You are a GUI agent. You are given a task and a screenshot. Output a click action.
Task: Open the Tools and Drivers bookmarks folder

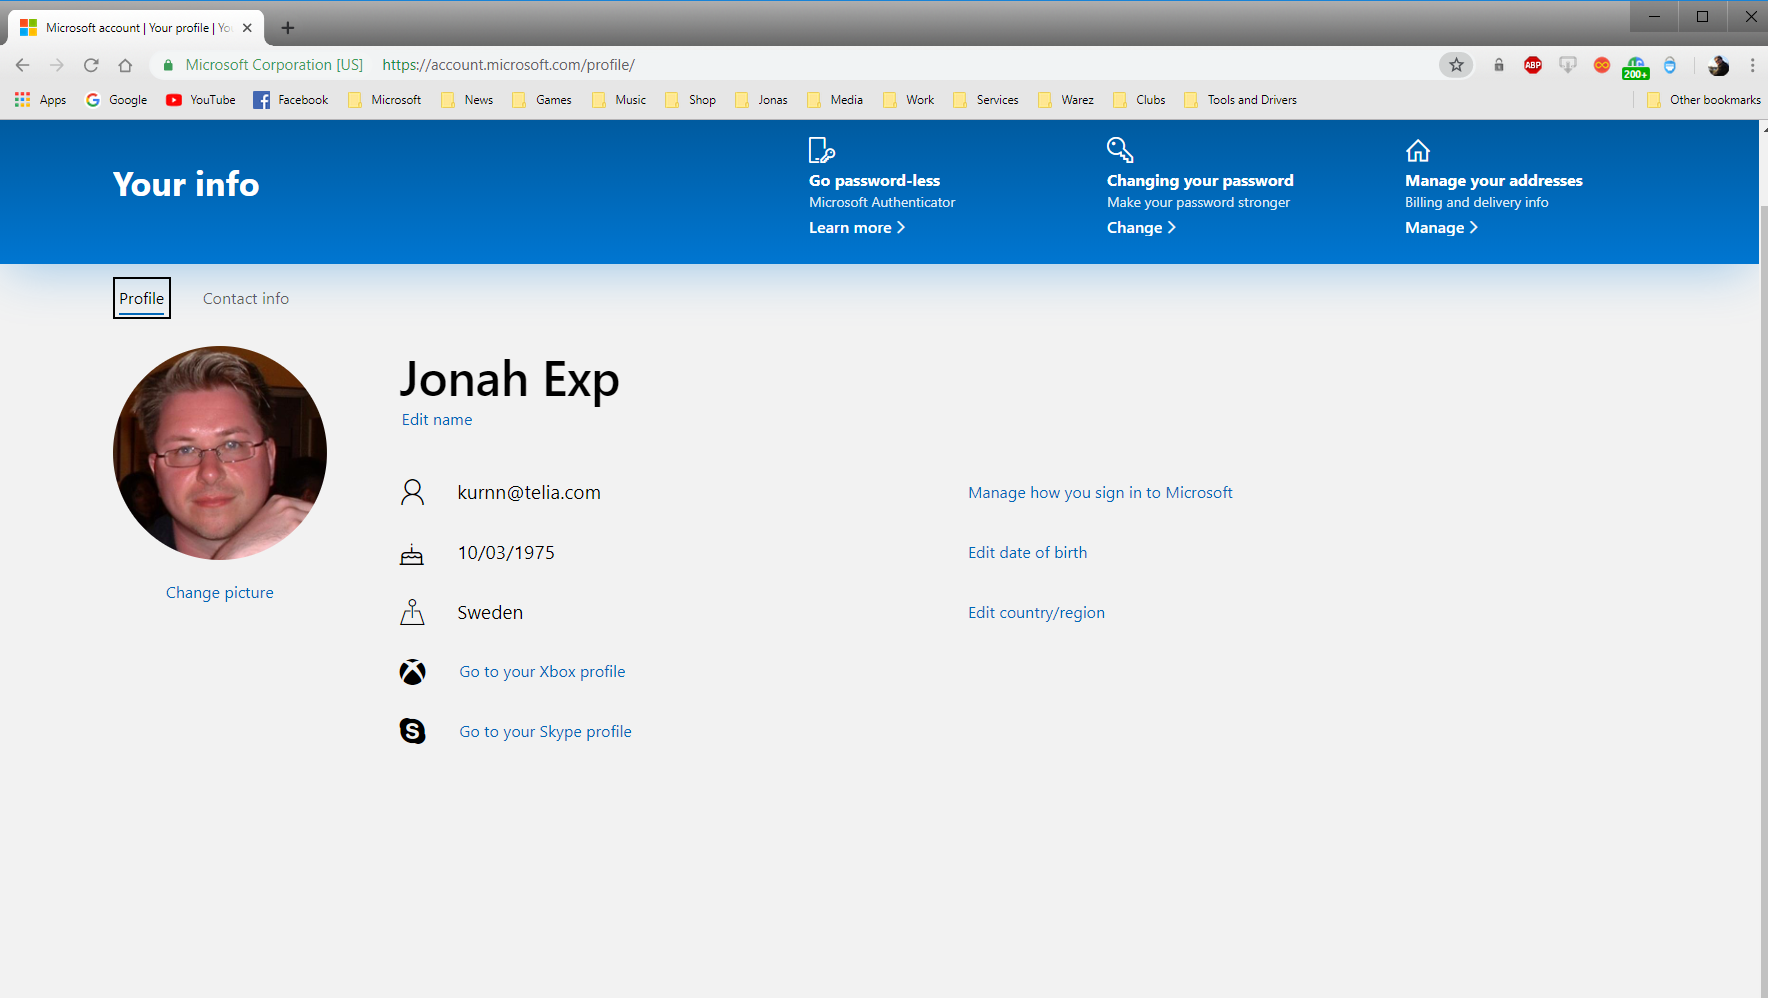pyautogui.click(x=1240, y=100)
